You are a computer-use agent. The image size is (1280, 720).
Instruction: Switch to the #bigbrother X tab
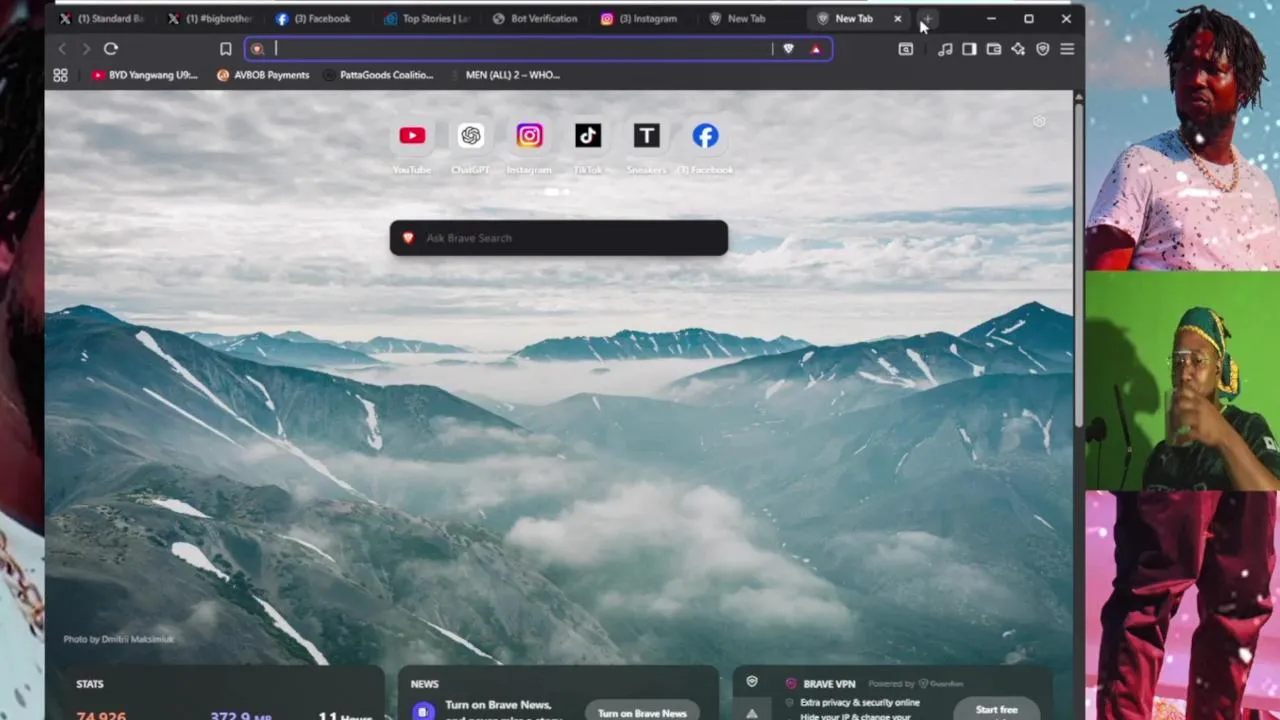click(210, 18)
